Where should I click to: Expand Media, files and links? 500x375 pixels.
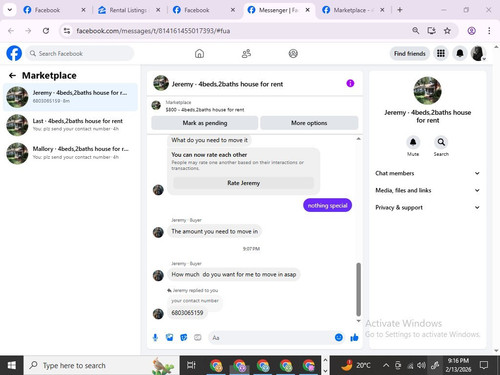click(427, 190)
